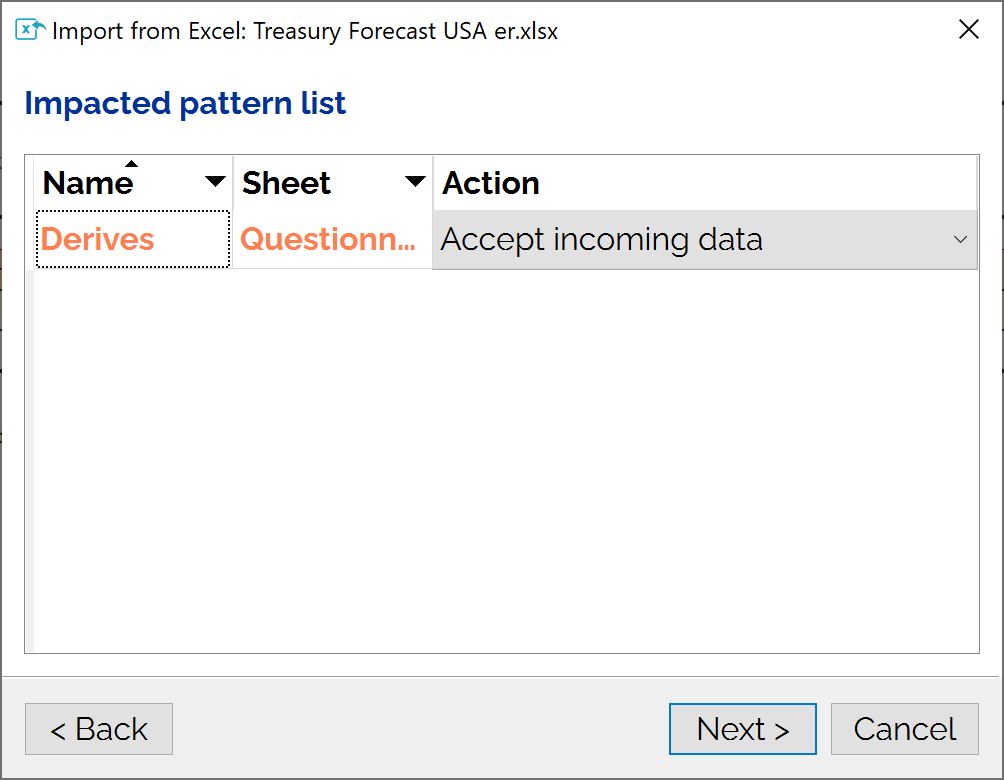
Task: Click the Import from Excel title bar icon
Action: tap(30, 29)
